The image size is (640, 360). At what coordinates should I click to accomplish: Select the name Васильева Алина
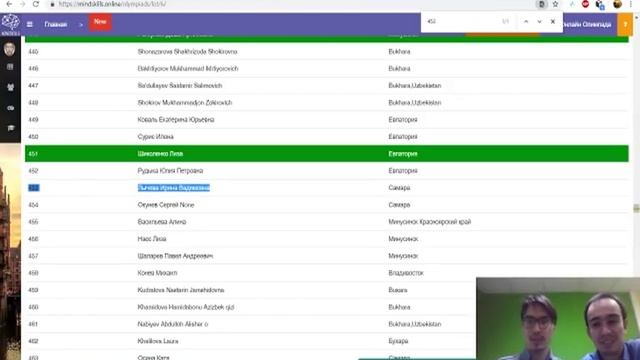162,222
